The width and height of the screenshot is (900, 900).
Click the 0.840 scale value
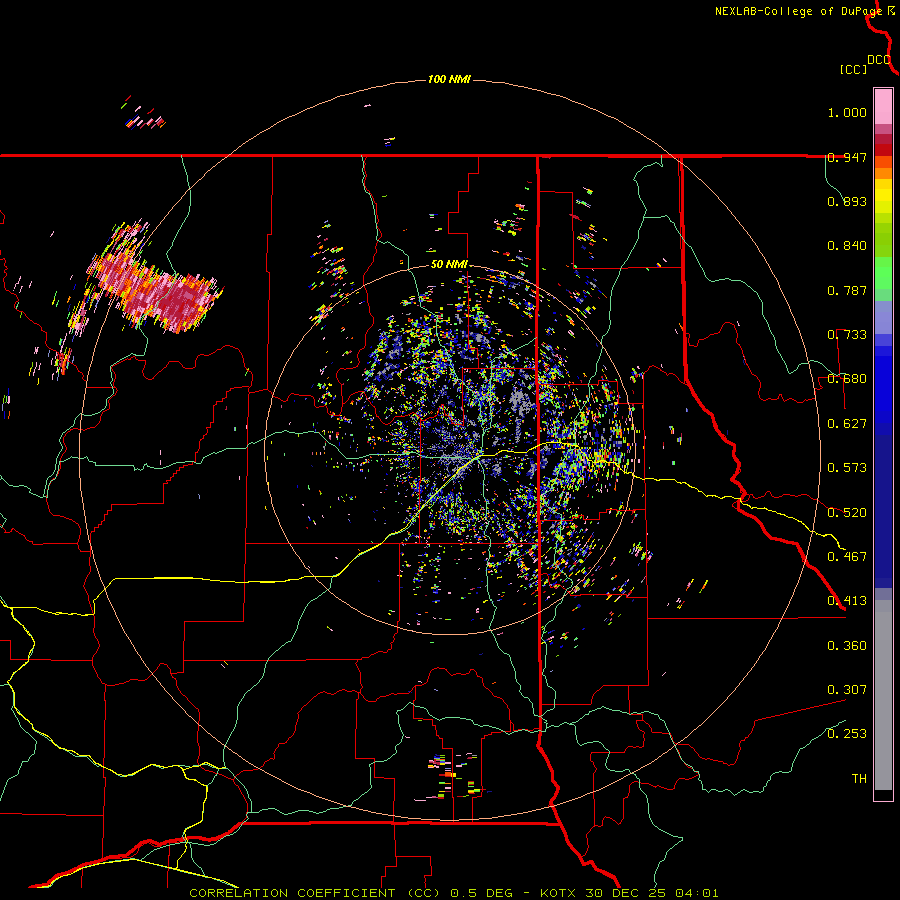click(x=847, y=246)
